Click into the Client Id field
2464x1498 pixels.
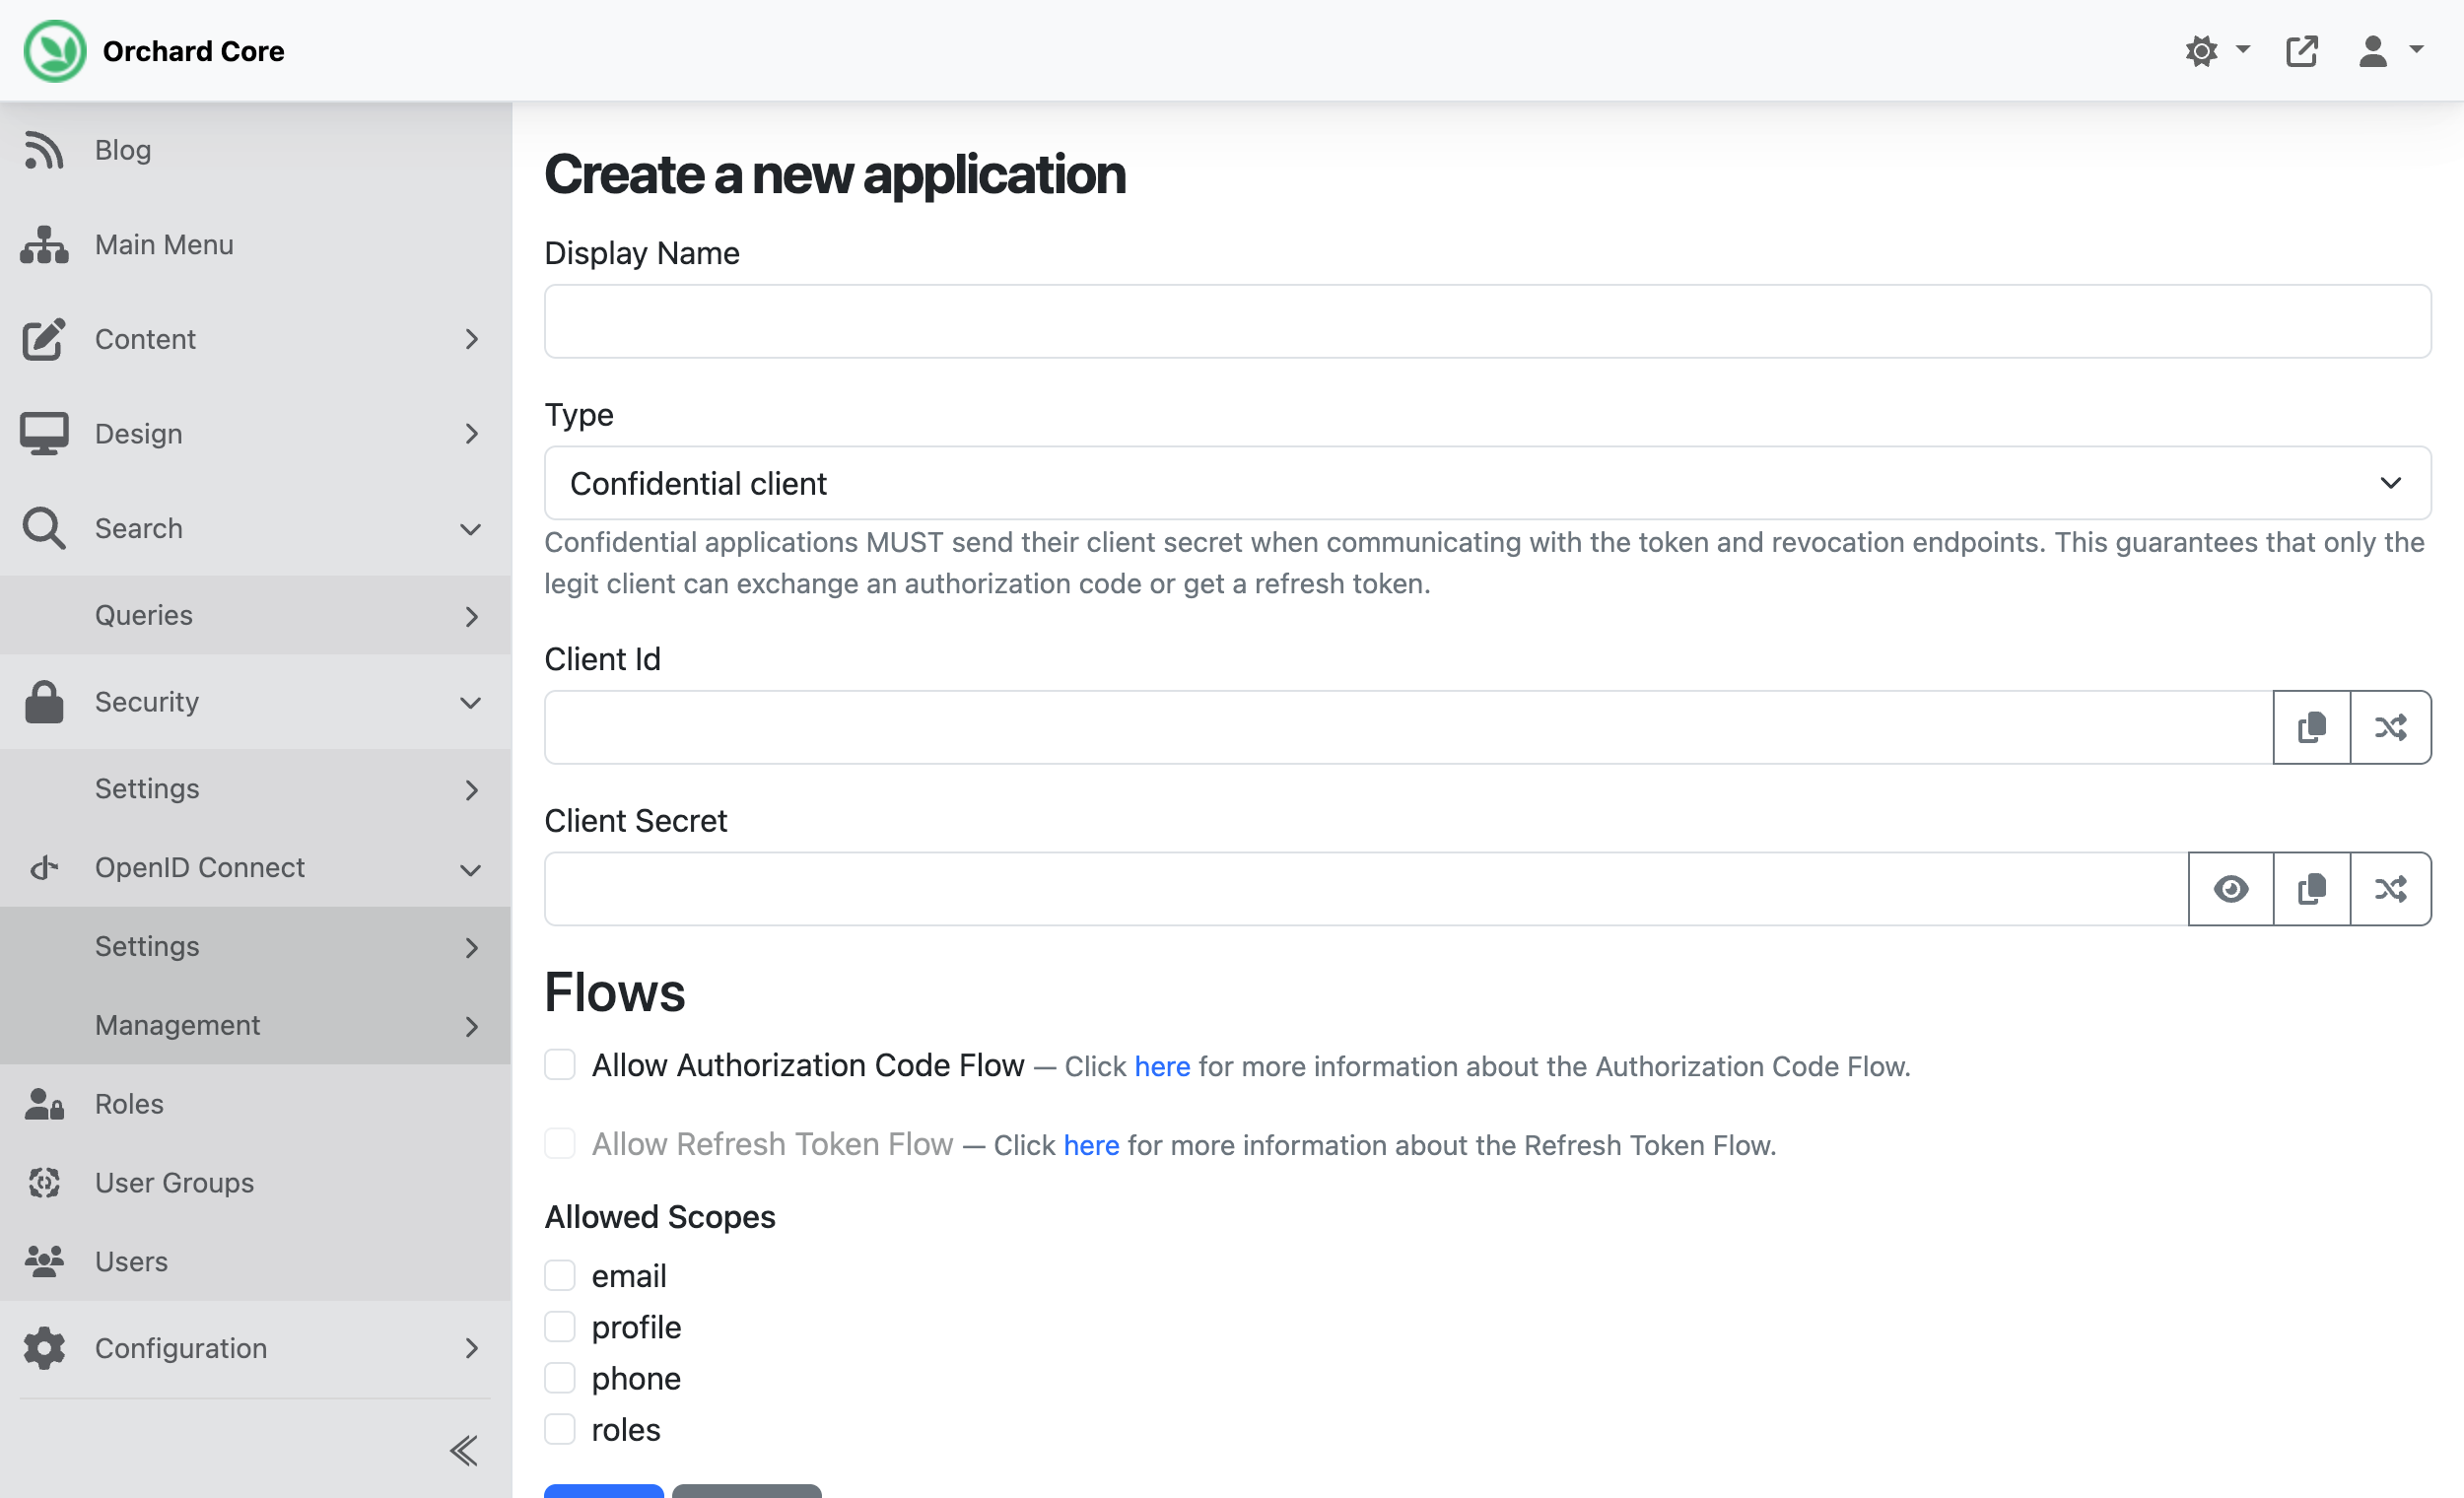(x=1408, y=727)
